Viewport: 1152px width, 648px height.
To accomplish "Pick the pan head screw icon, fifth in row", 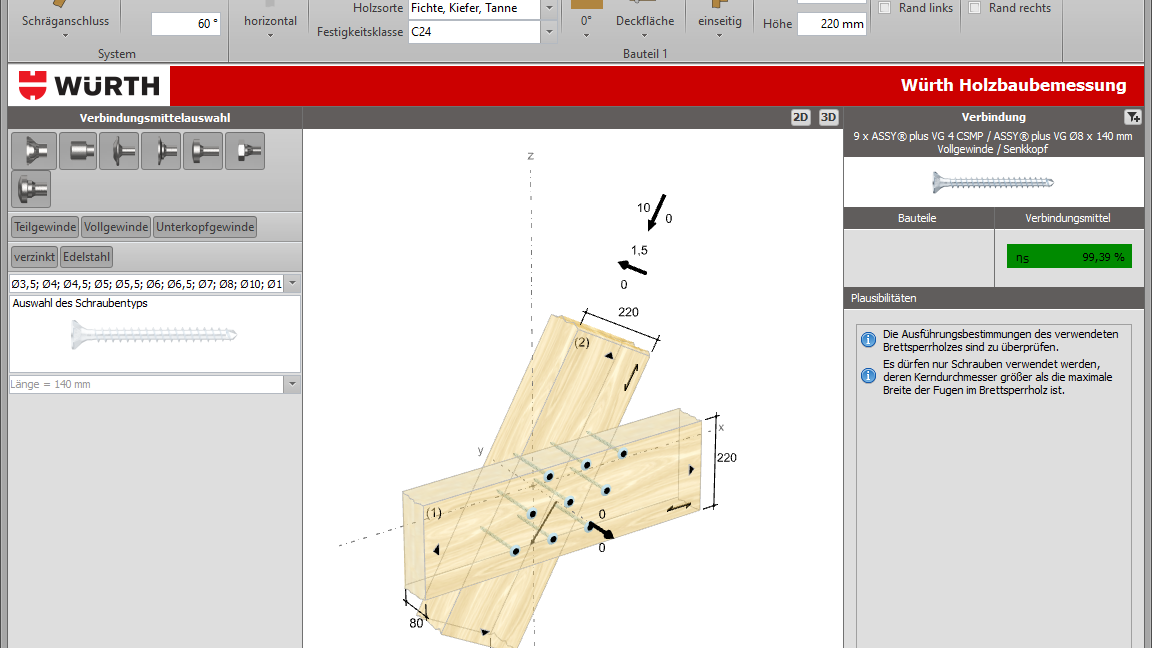I will coord(203,151).
